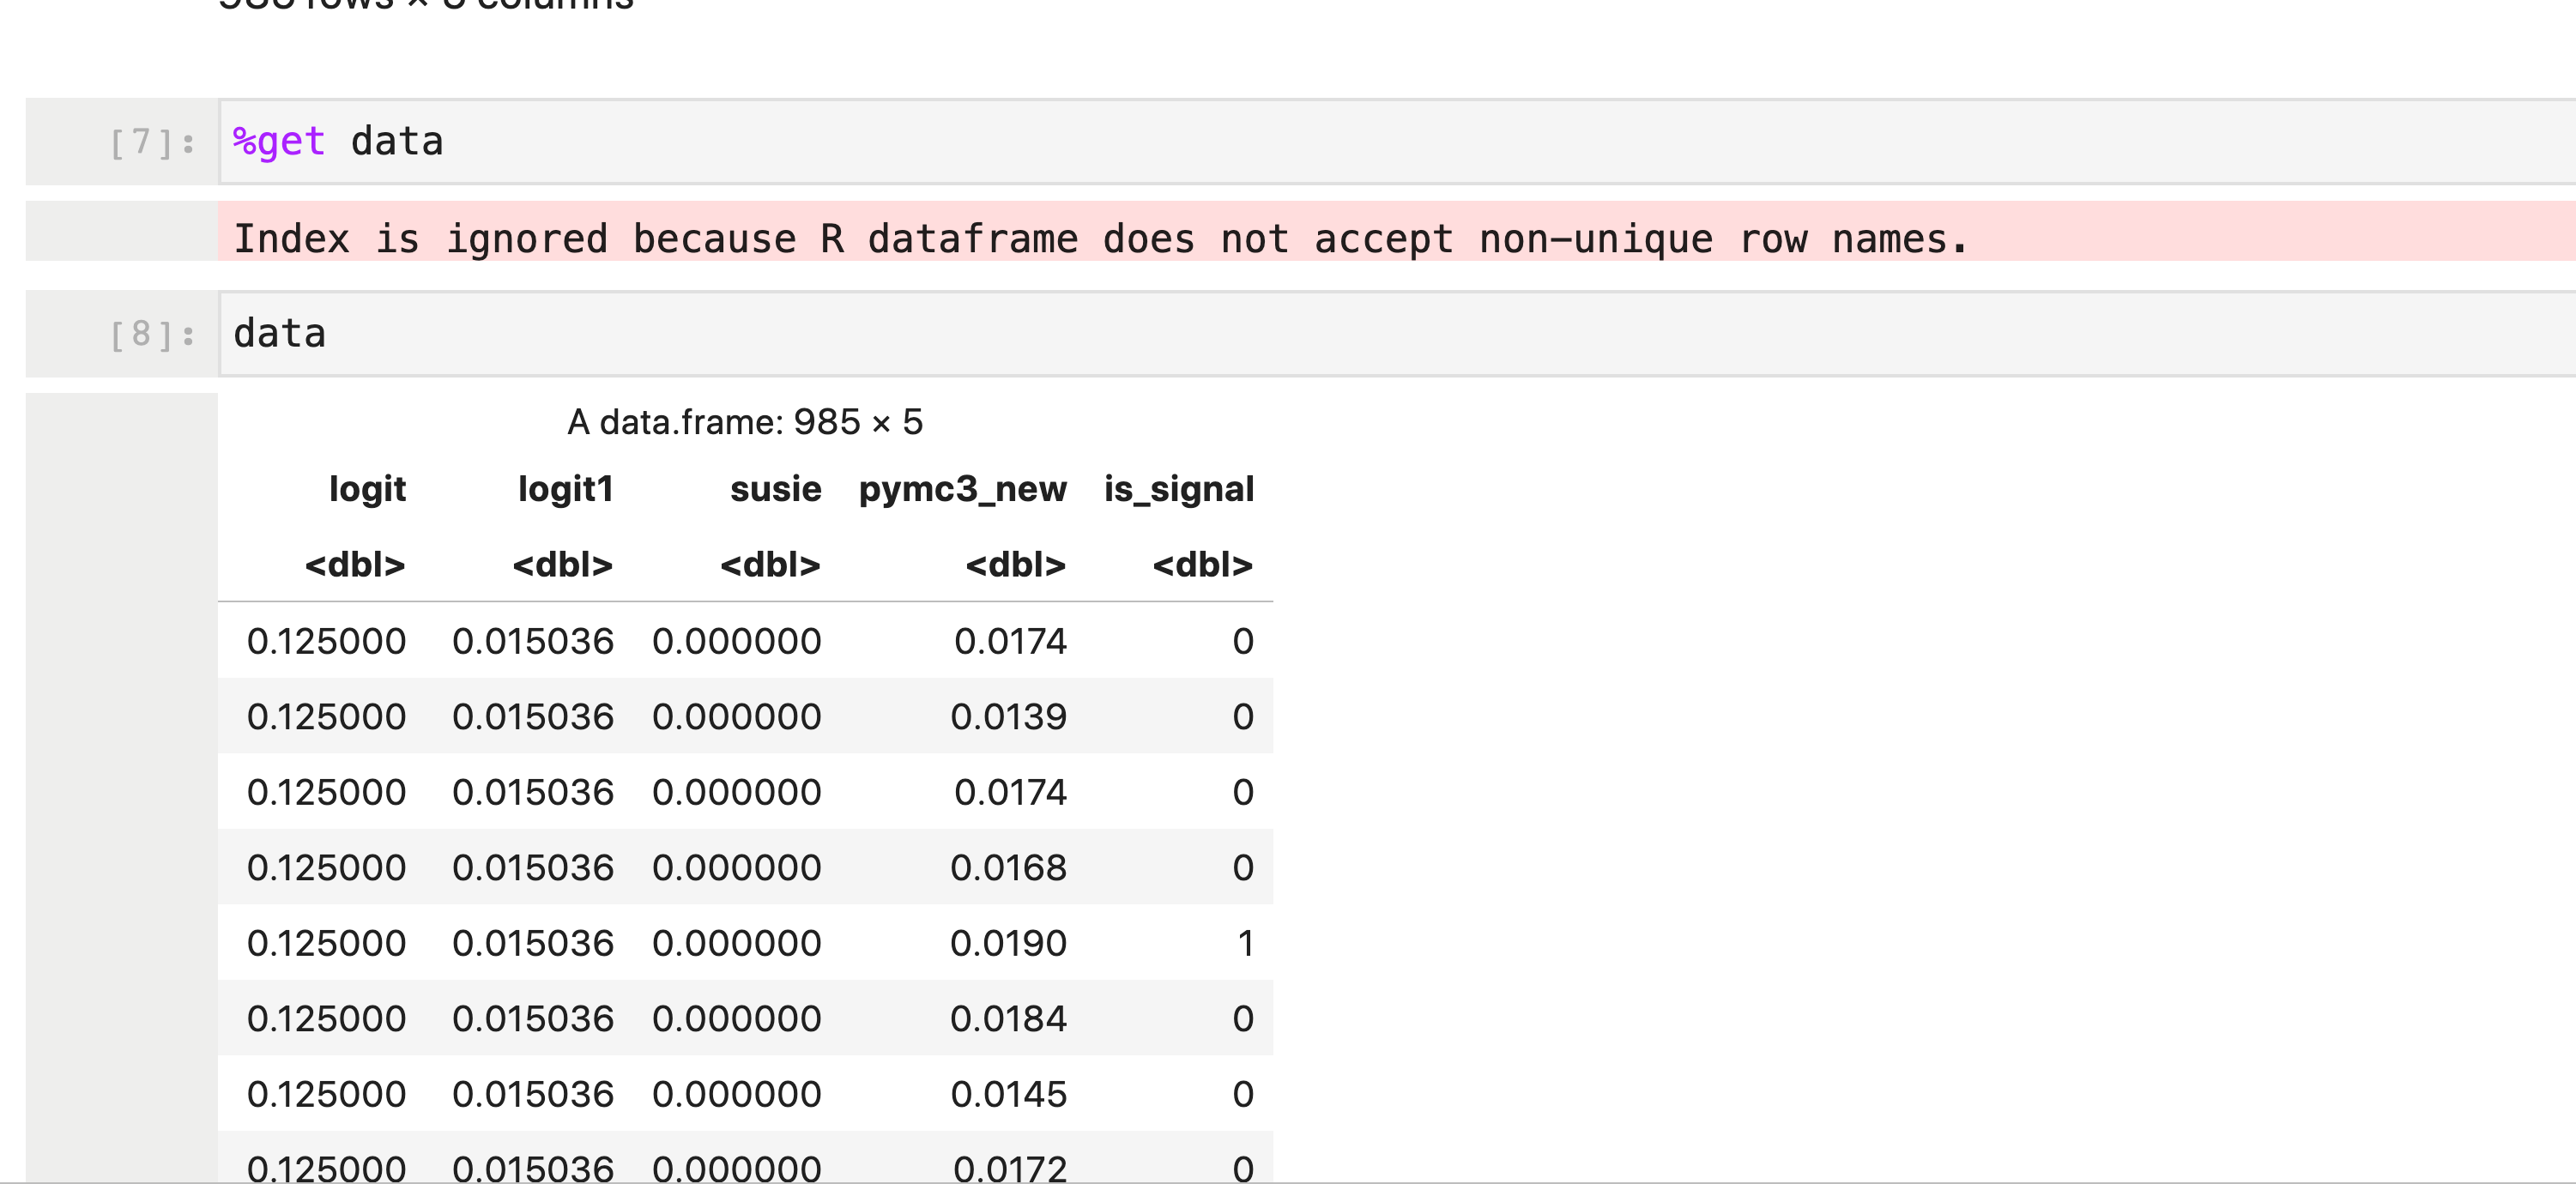This screenshot has width=2576, height=1184.
Task: Select the row containing is_signal value 1
Action: coord(745,942)
